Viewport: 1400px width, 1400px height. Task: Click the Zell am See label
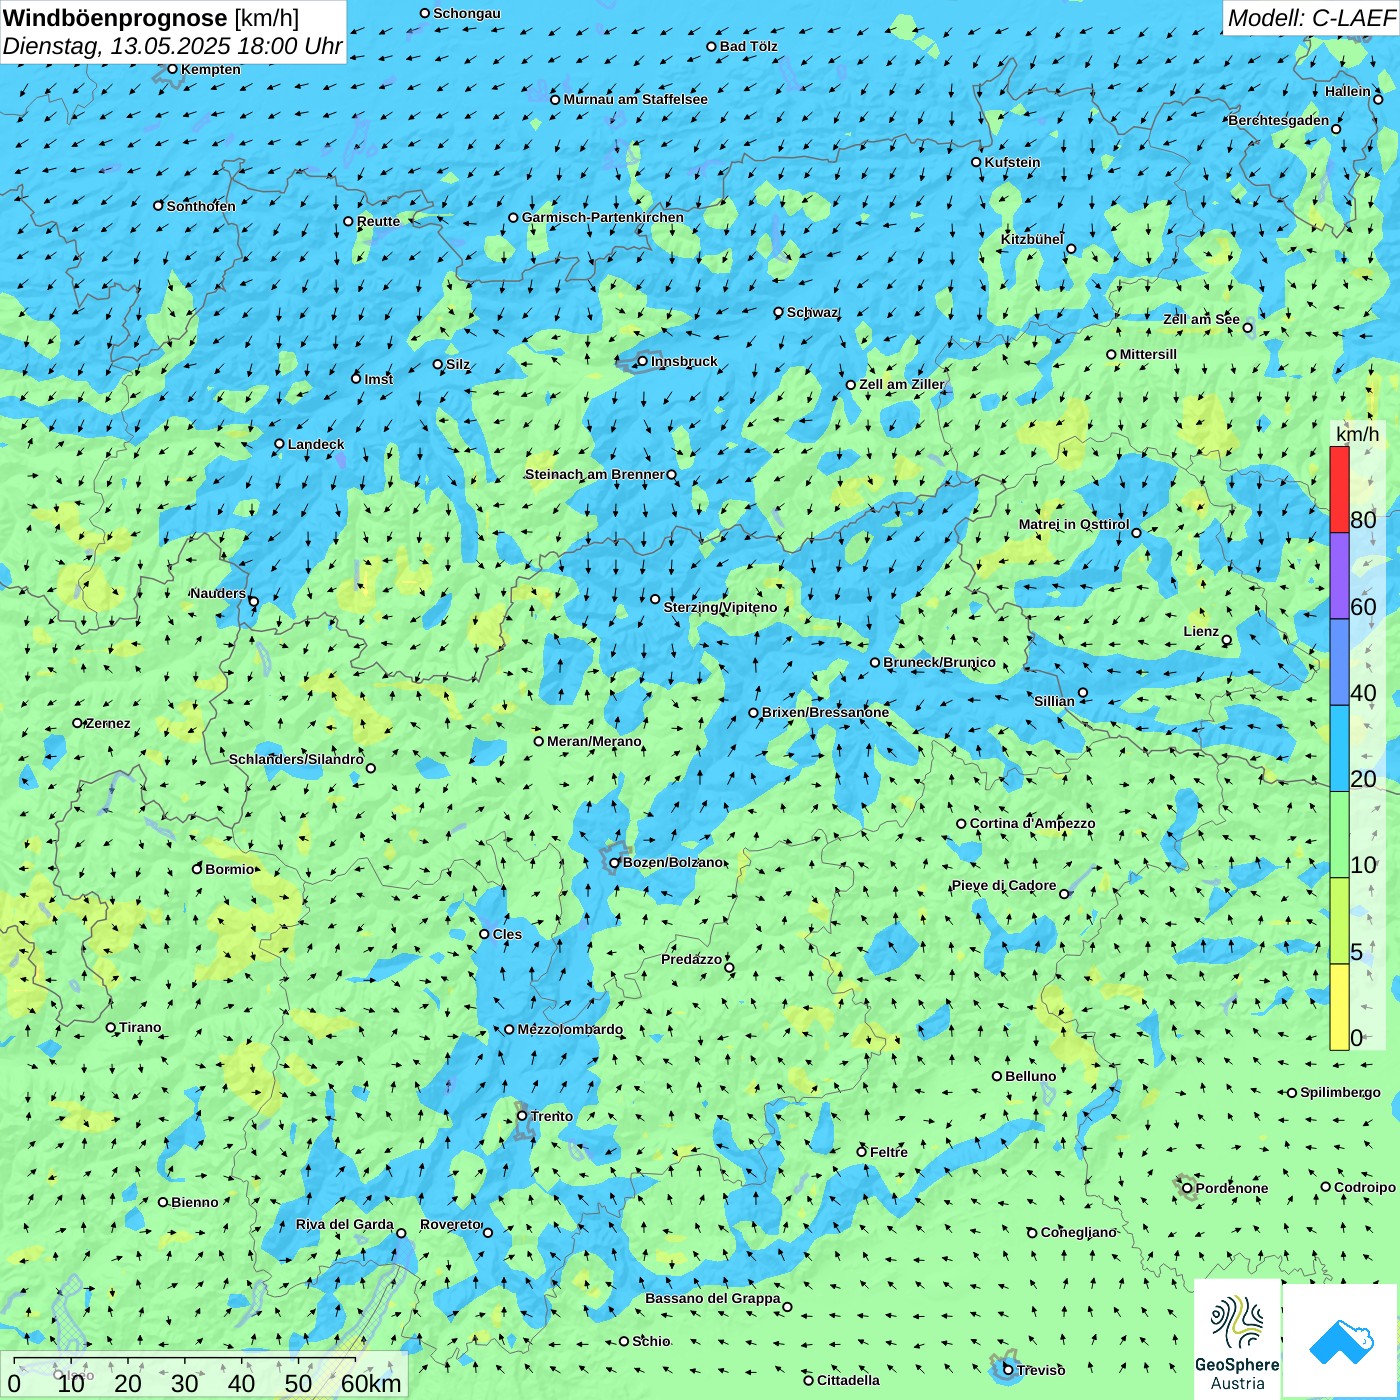1201,319
